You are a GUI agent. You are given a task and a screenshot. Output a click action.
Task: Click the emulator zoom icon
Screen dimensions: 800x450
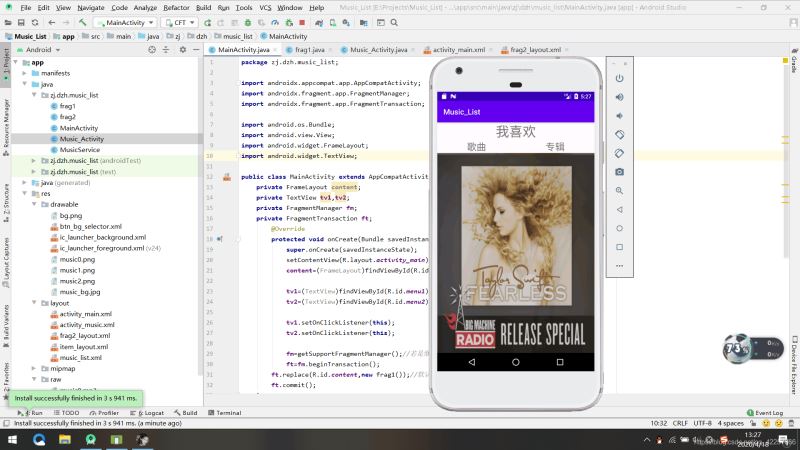coord(619,190)
